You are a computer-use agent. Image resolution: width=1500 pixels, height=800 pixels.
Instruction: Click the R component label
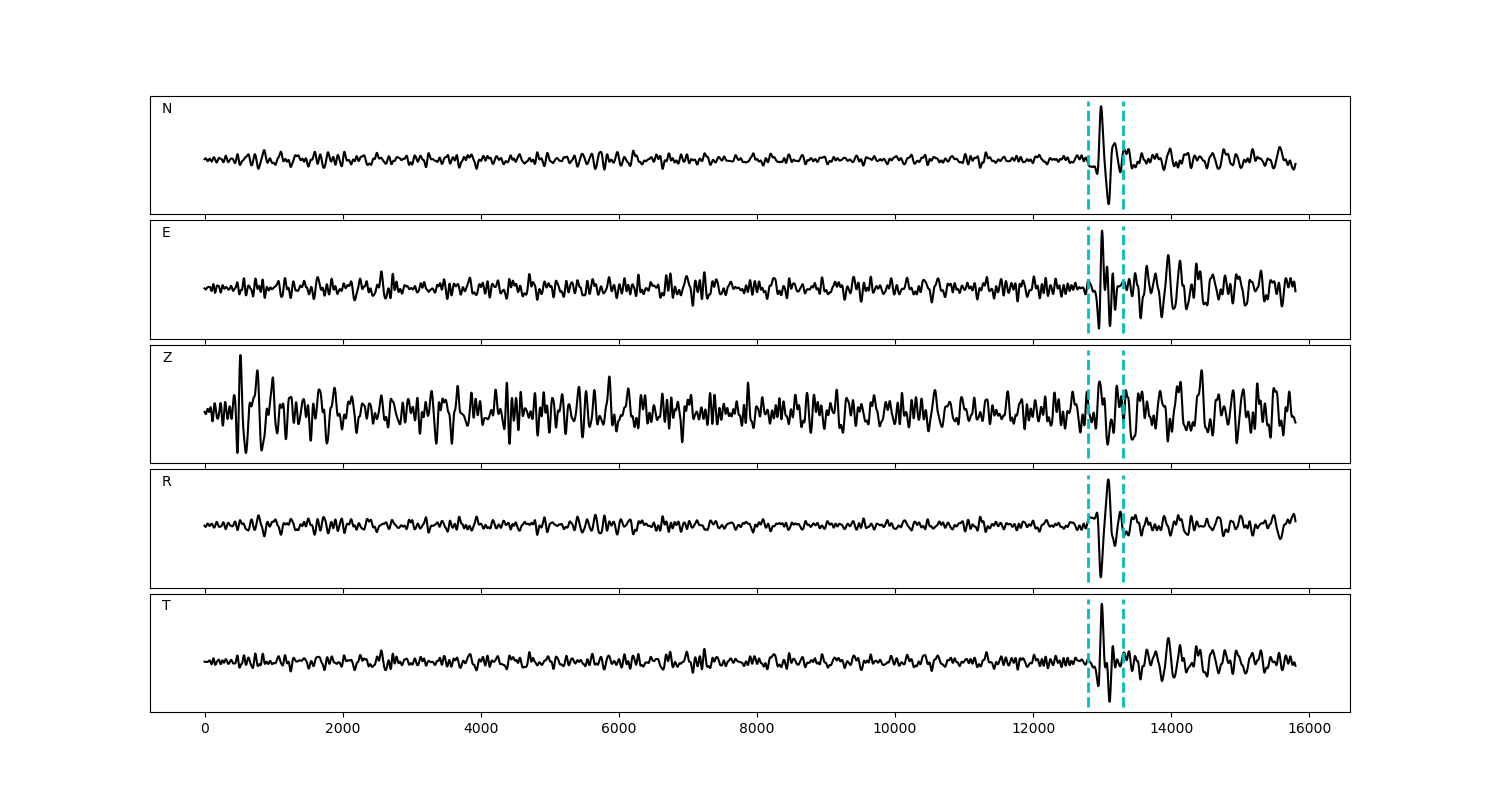pyautogui.click(x=167, y=482)
